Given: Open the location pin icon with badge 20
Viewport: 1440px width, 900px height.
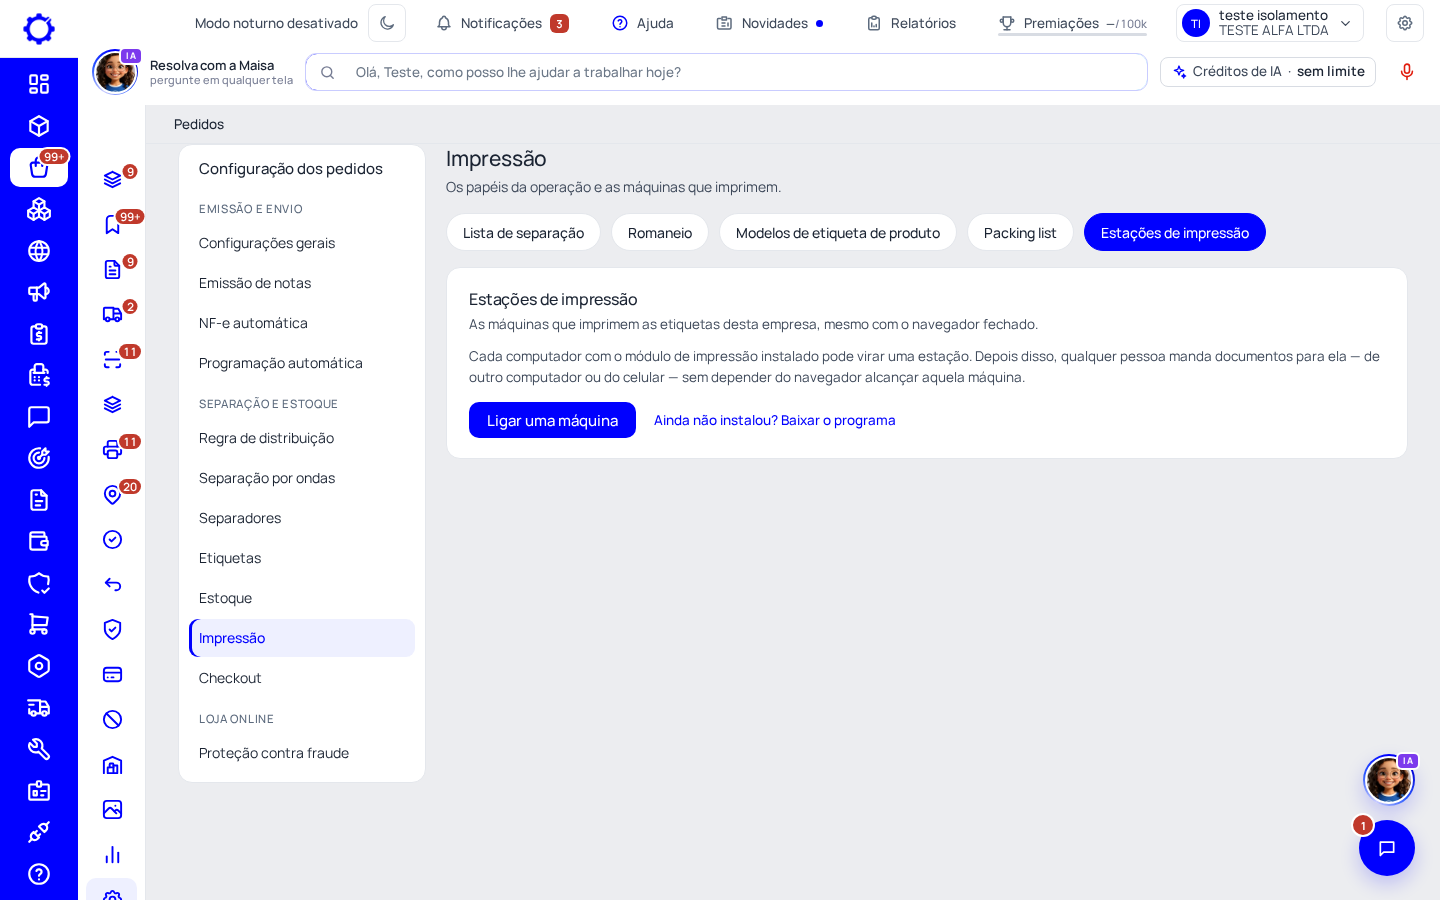Looking at the screenshot, I should click(113, 494).
